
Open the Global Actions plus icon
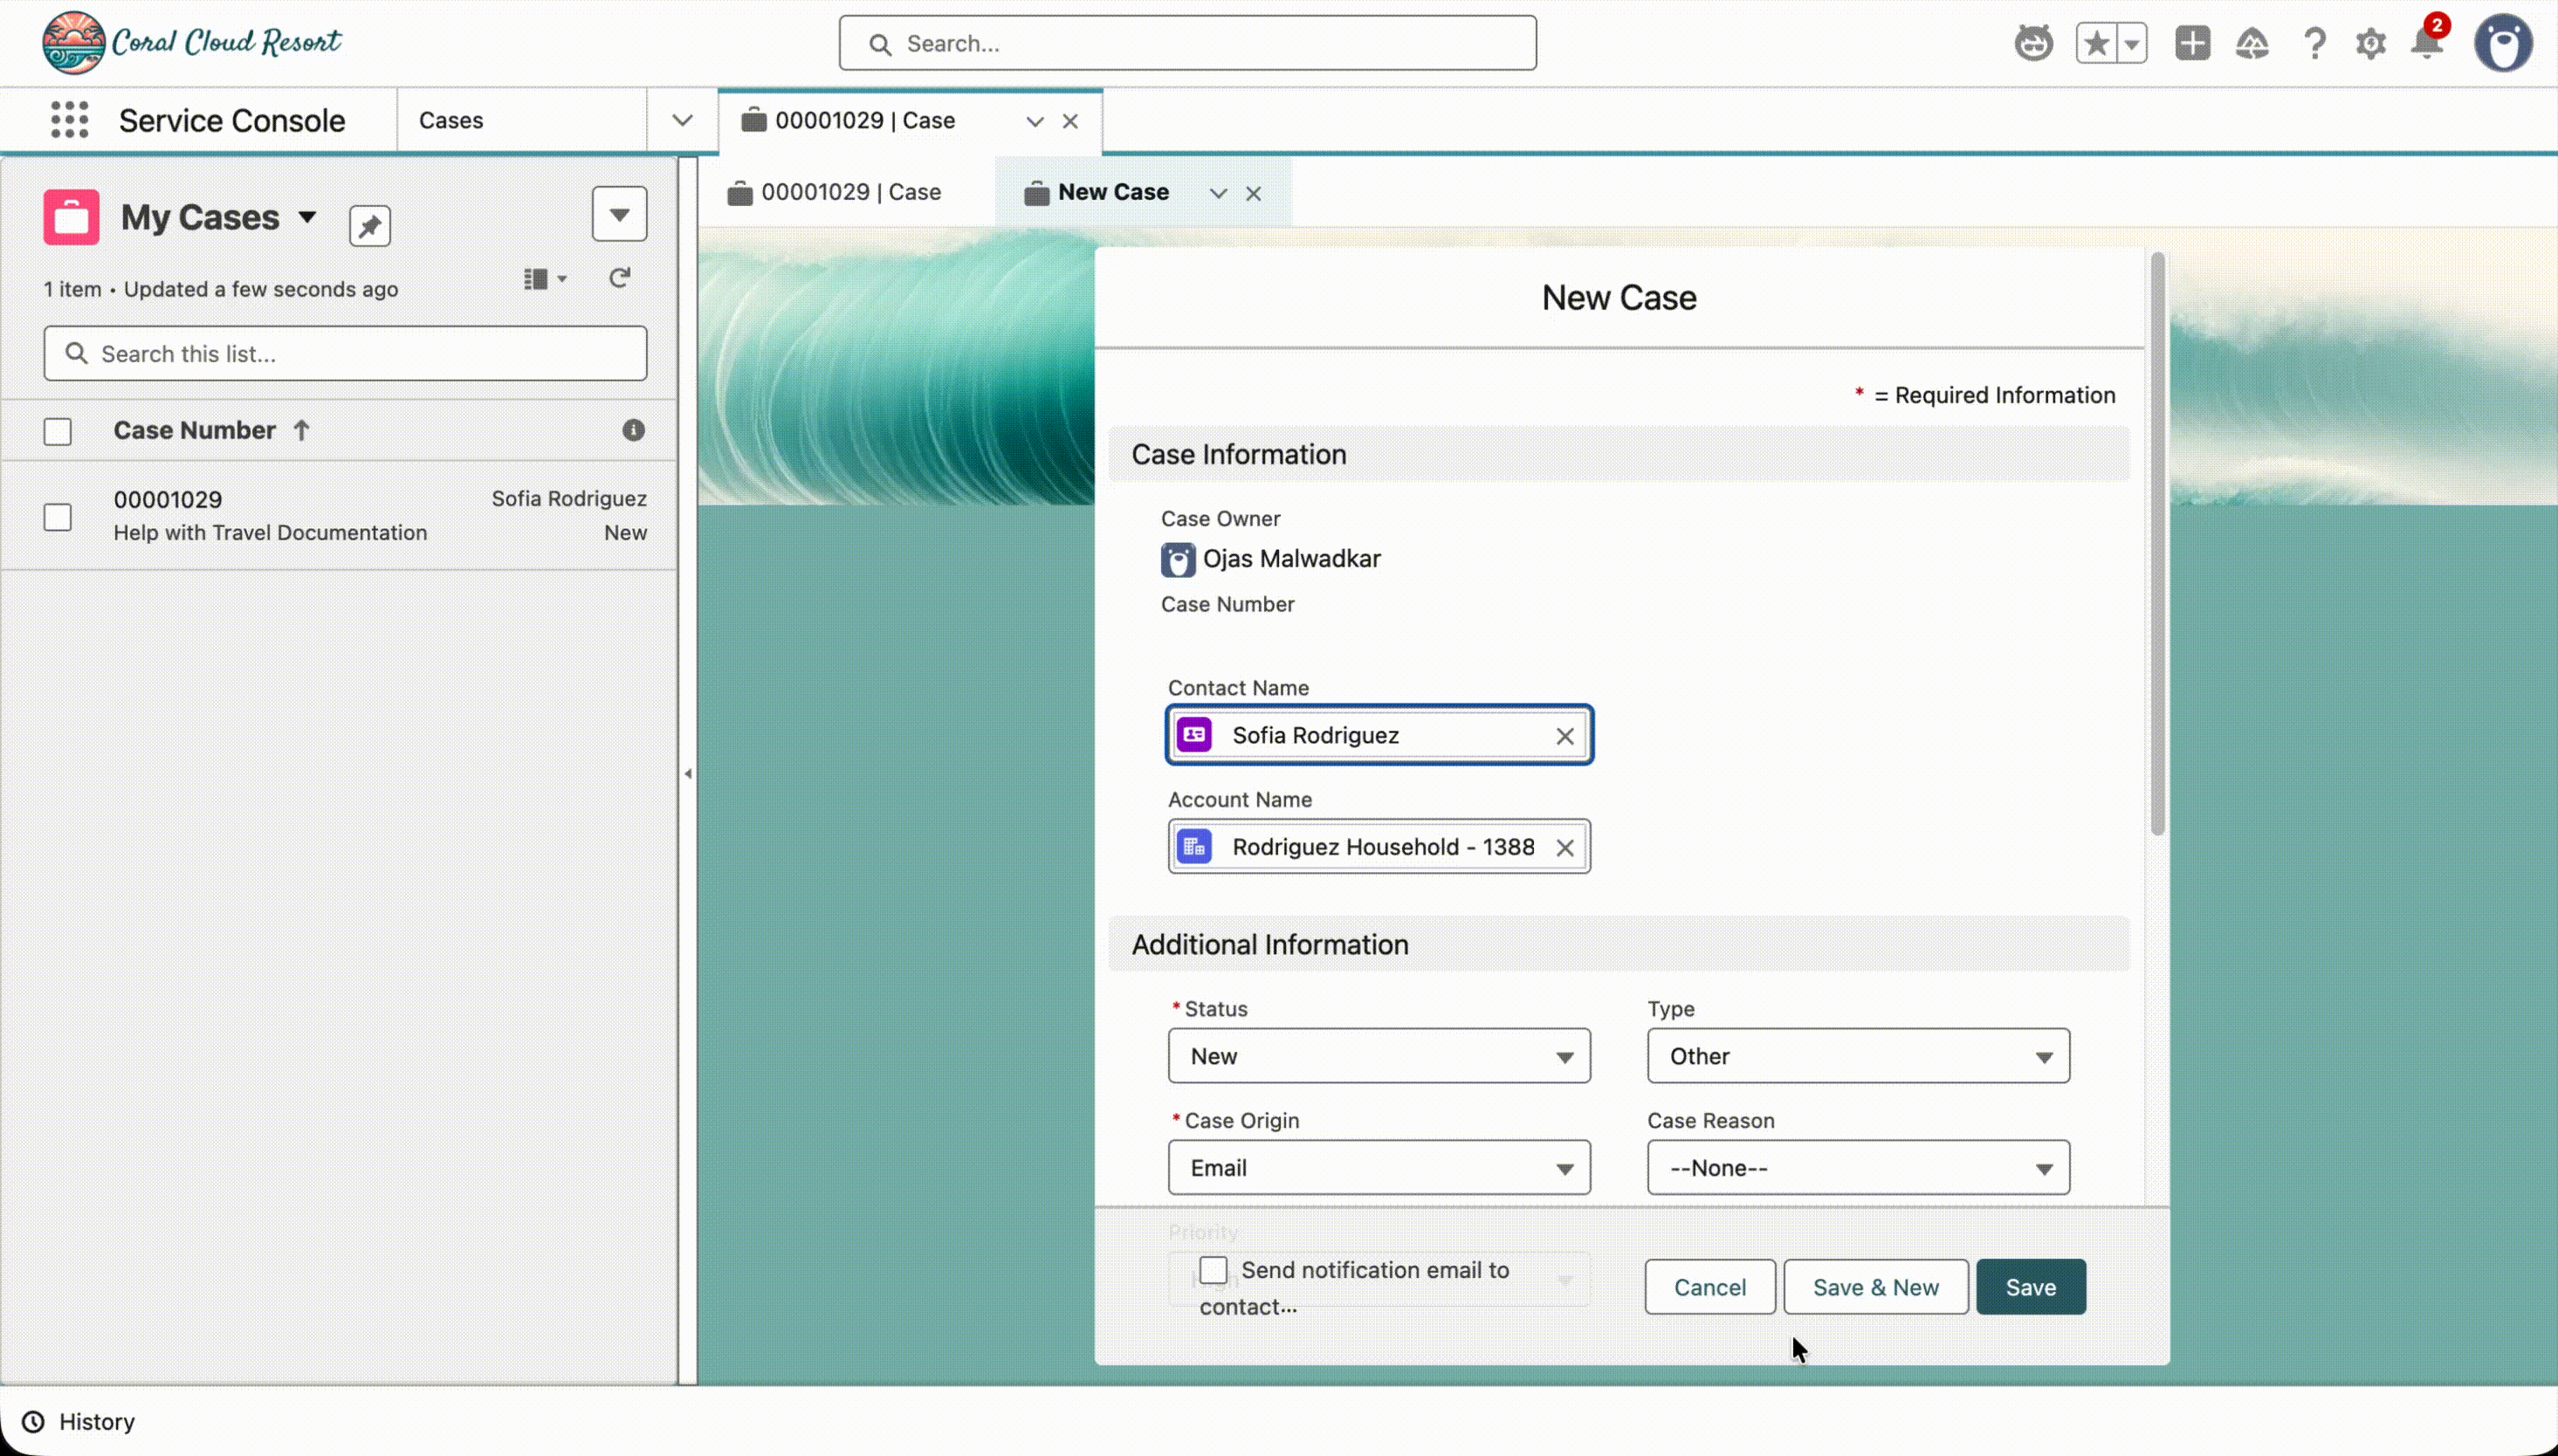point(2192,43)
